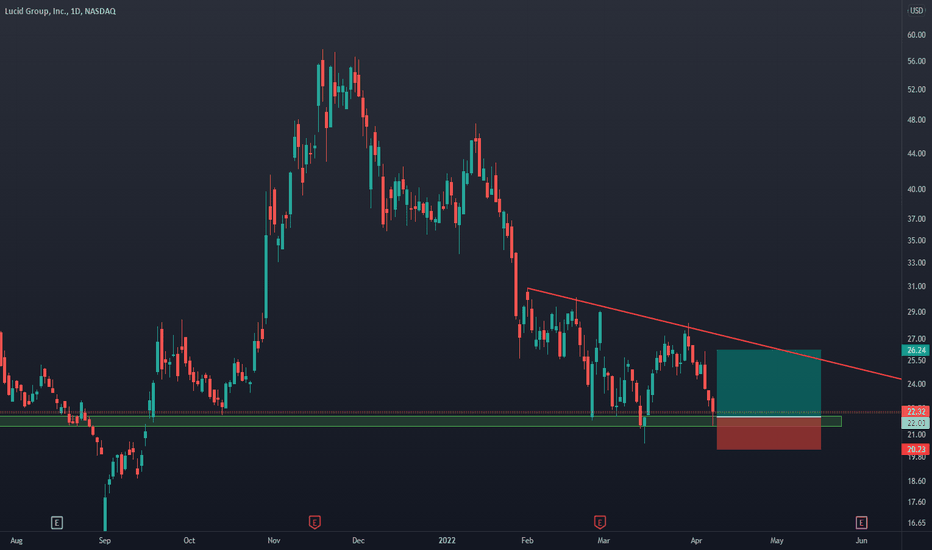Click the 21.00 price axis label
932x550 pixels.
pyautogui.click(x=916, y=435)
